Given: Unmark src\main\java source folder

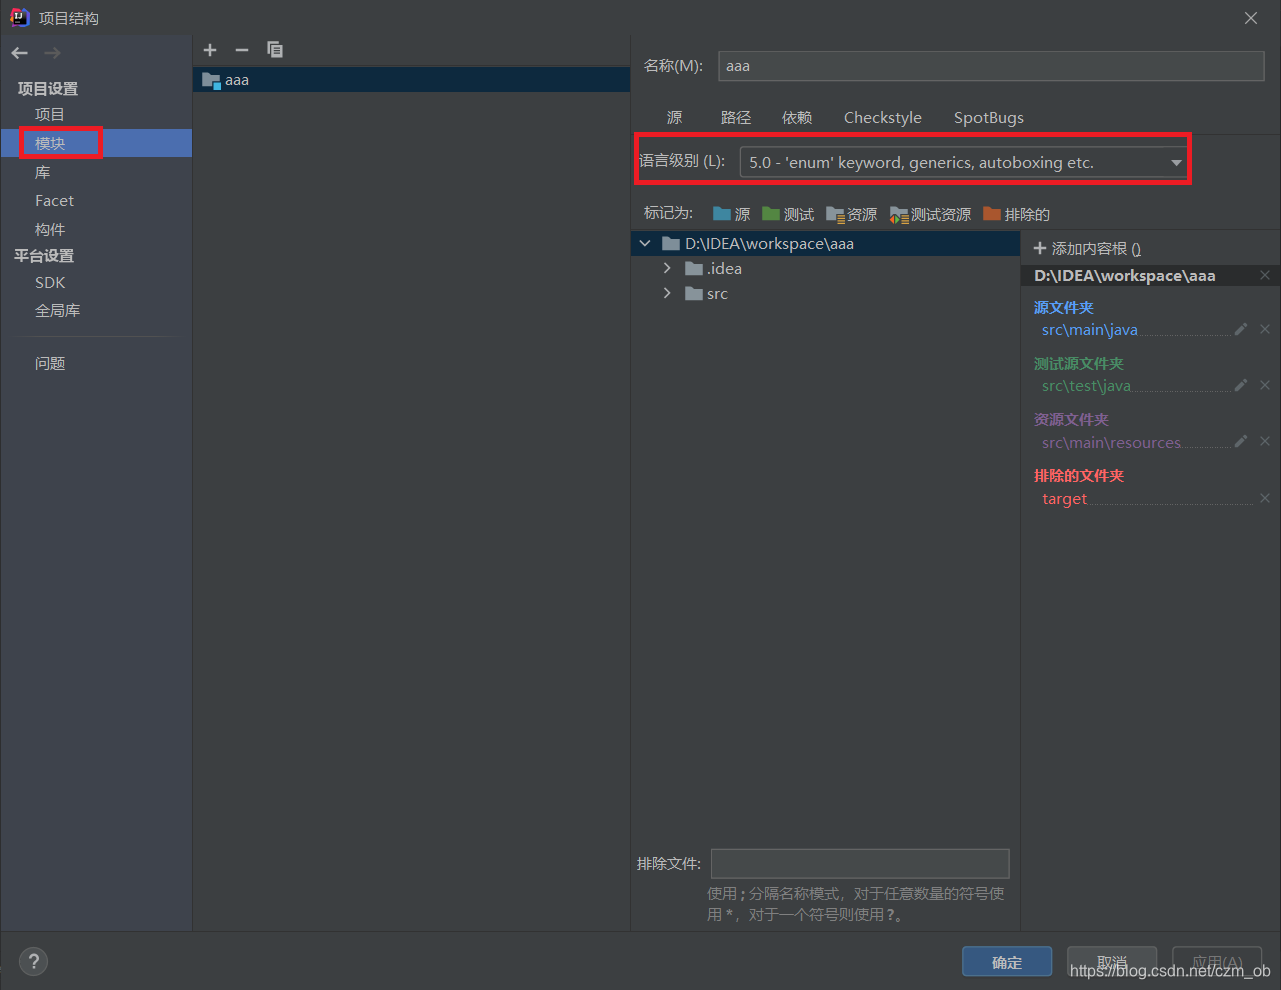Looking at the screenshot, I should [1265, 329].
